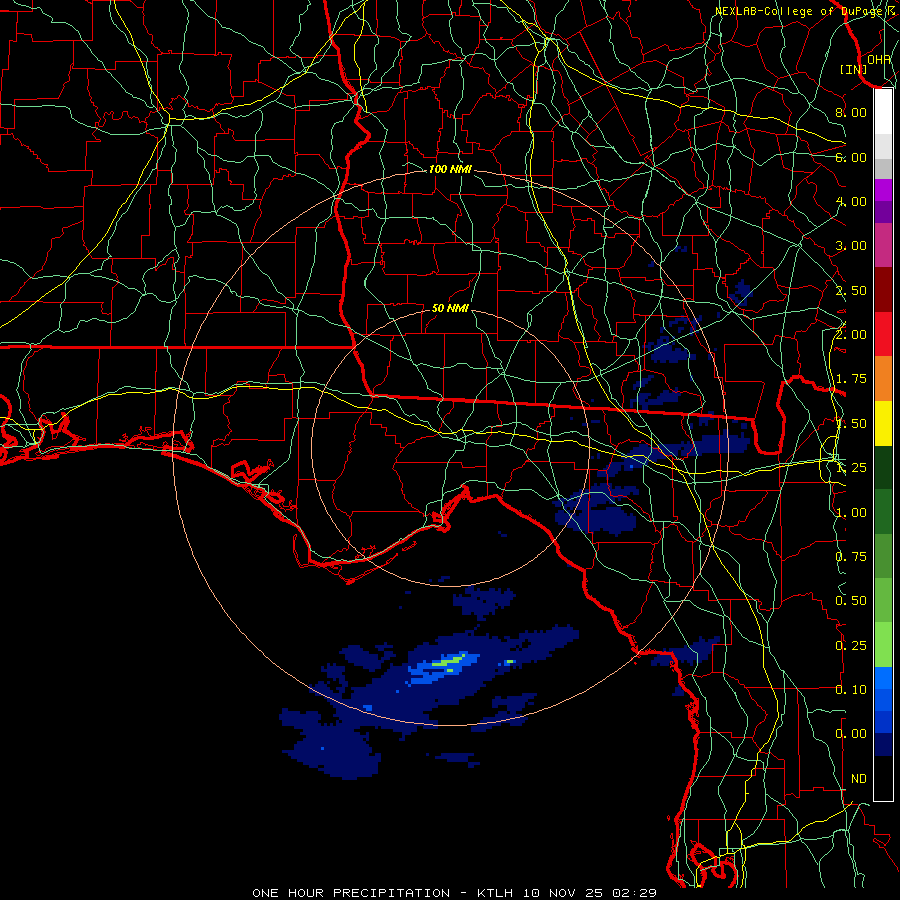Click the light-green heaviest rain core offshore
900x900 pixels.
(x=449, y=661)
